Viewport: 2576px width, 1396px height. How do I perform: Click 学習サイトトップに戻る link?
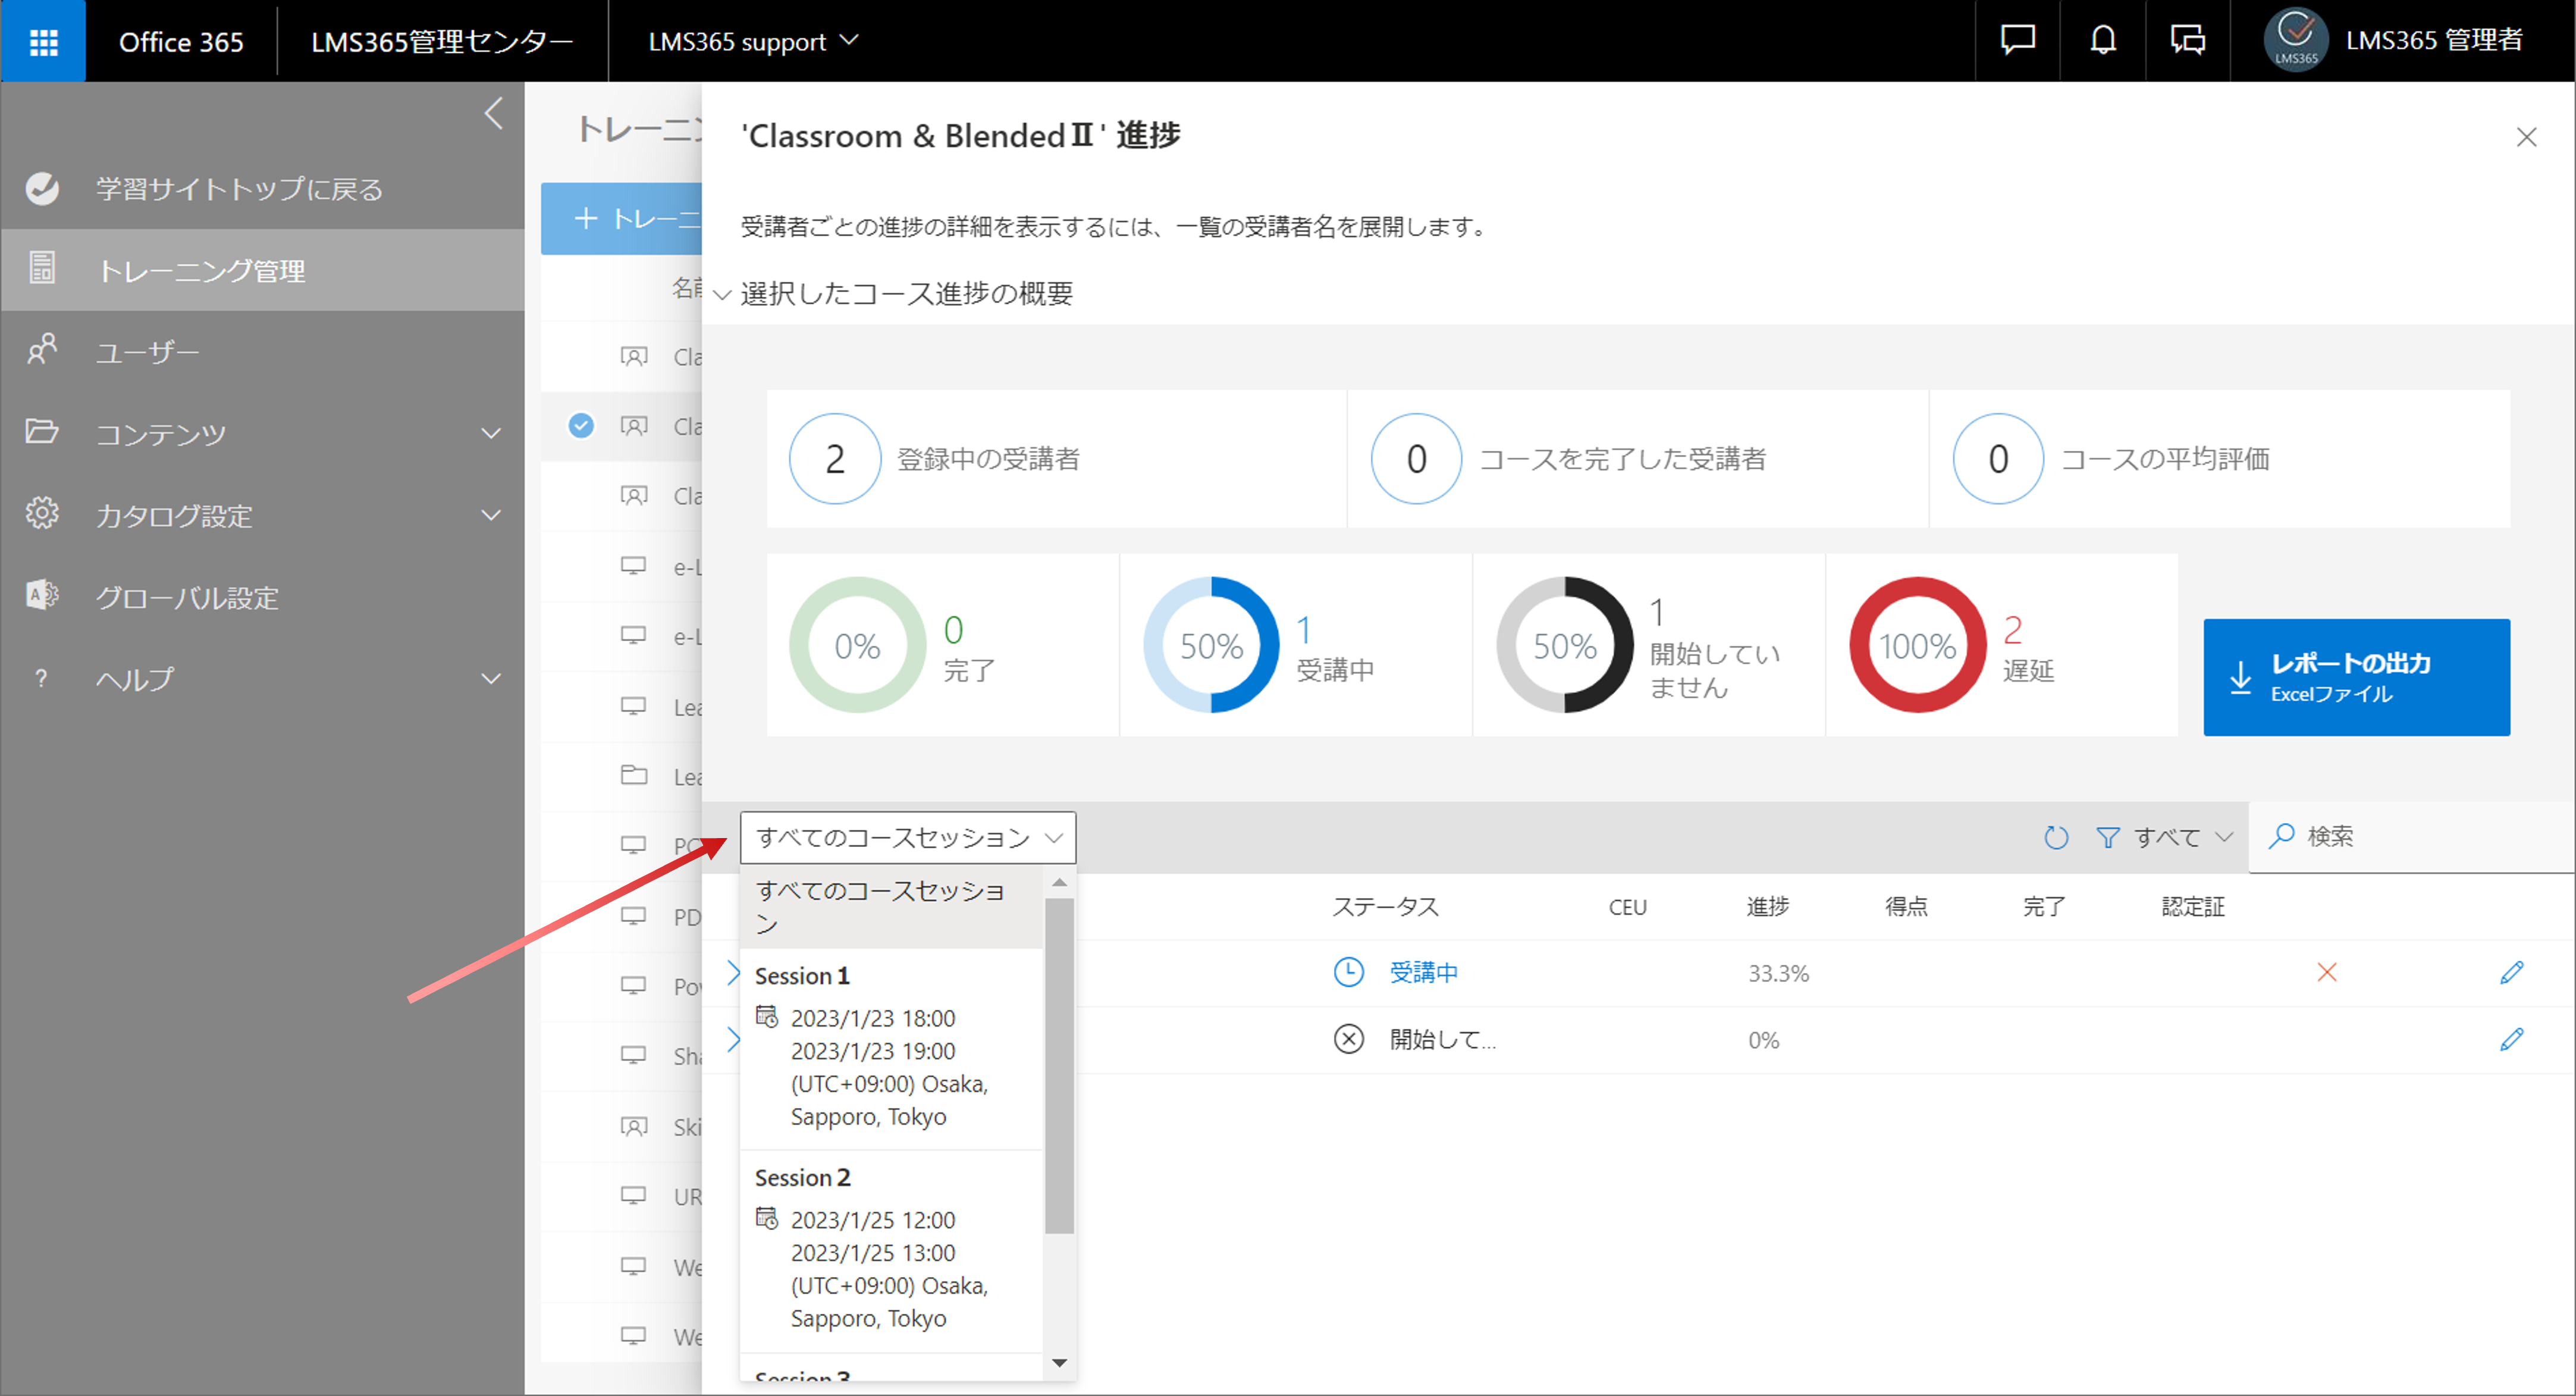240,189
